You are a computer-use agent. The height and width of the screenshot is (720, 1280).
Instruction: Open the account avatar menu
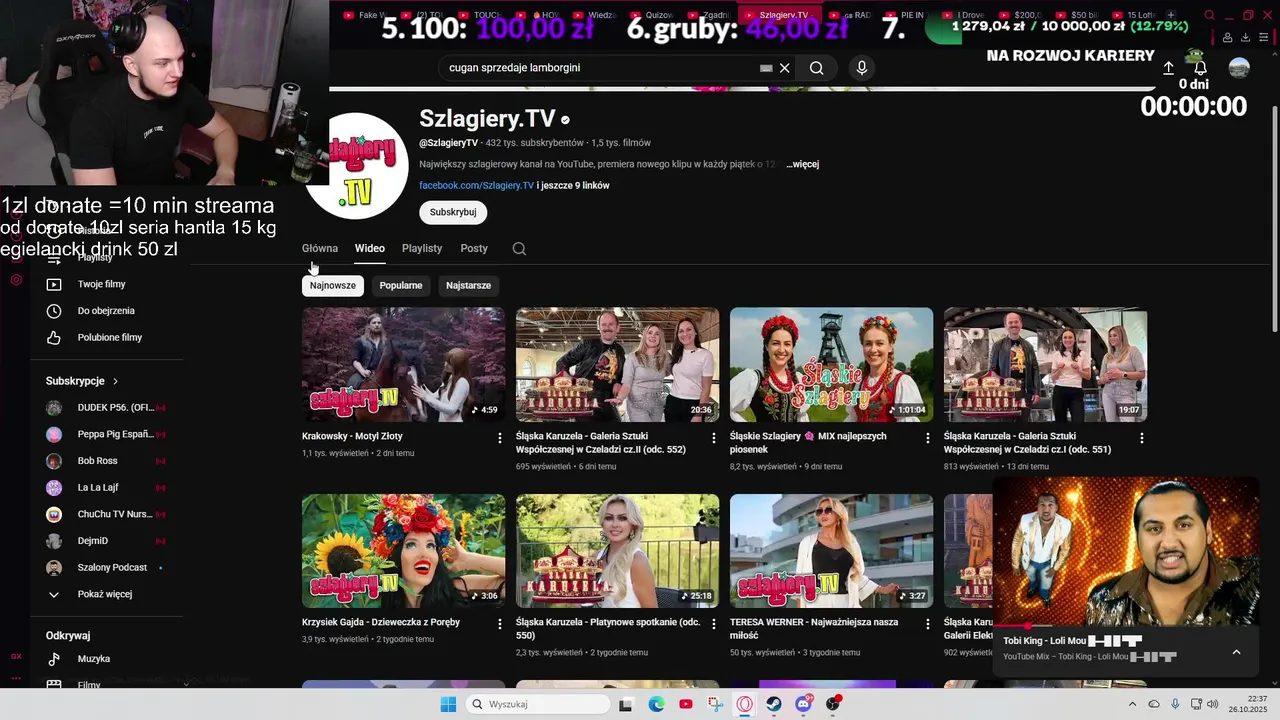point(1239,68)
